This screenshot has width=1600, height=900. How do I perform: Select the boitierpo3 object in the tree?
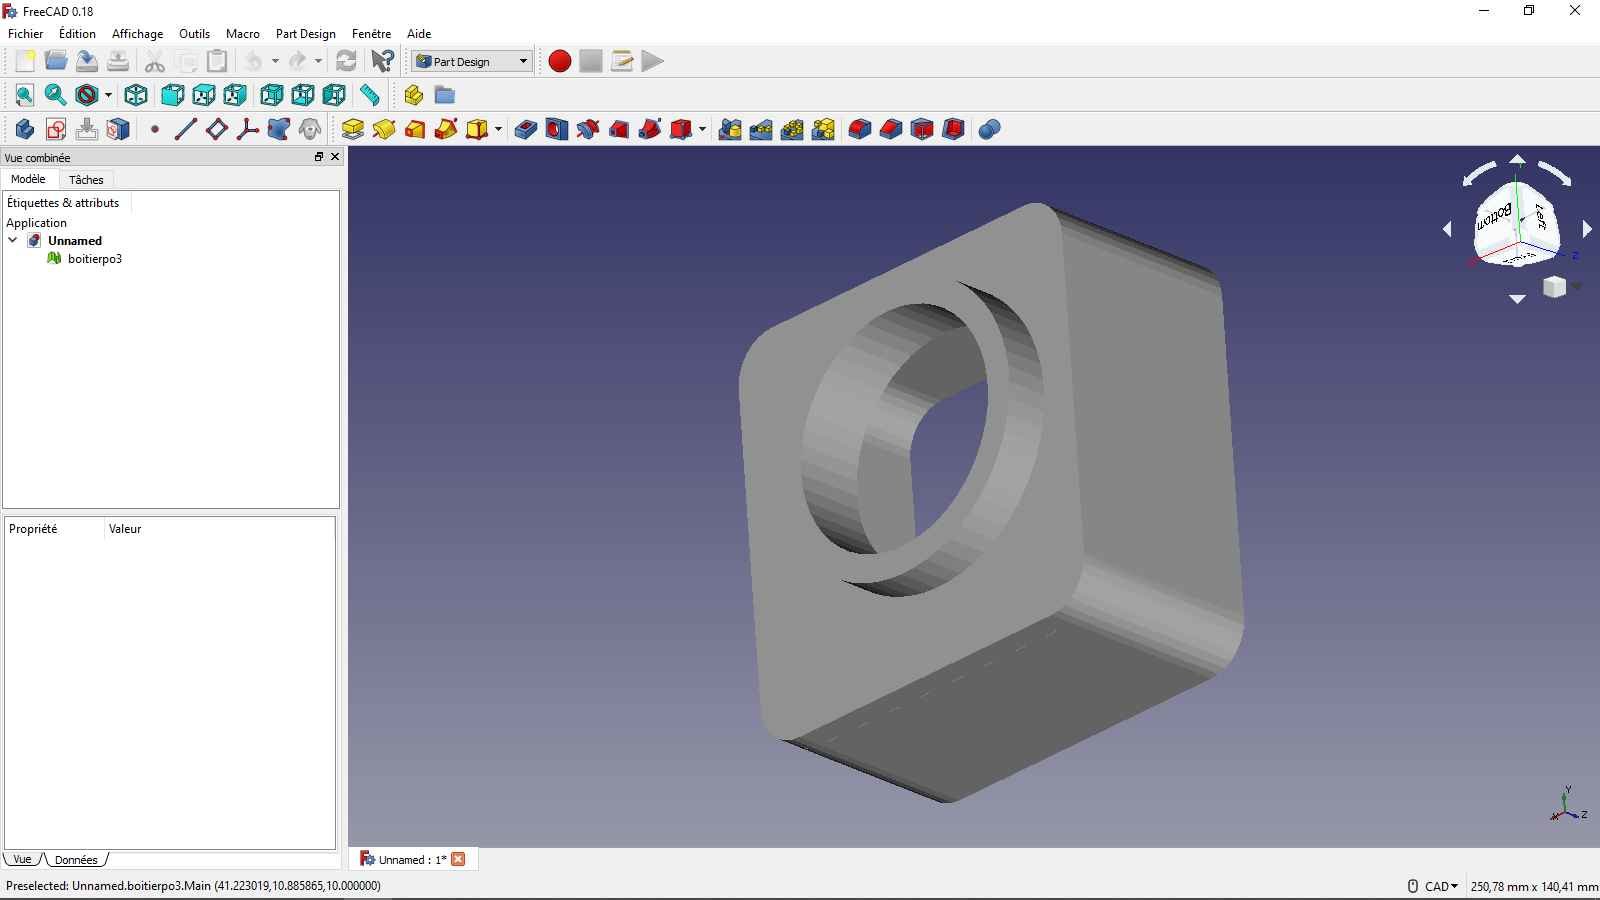tap(95, 258)
